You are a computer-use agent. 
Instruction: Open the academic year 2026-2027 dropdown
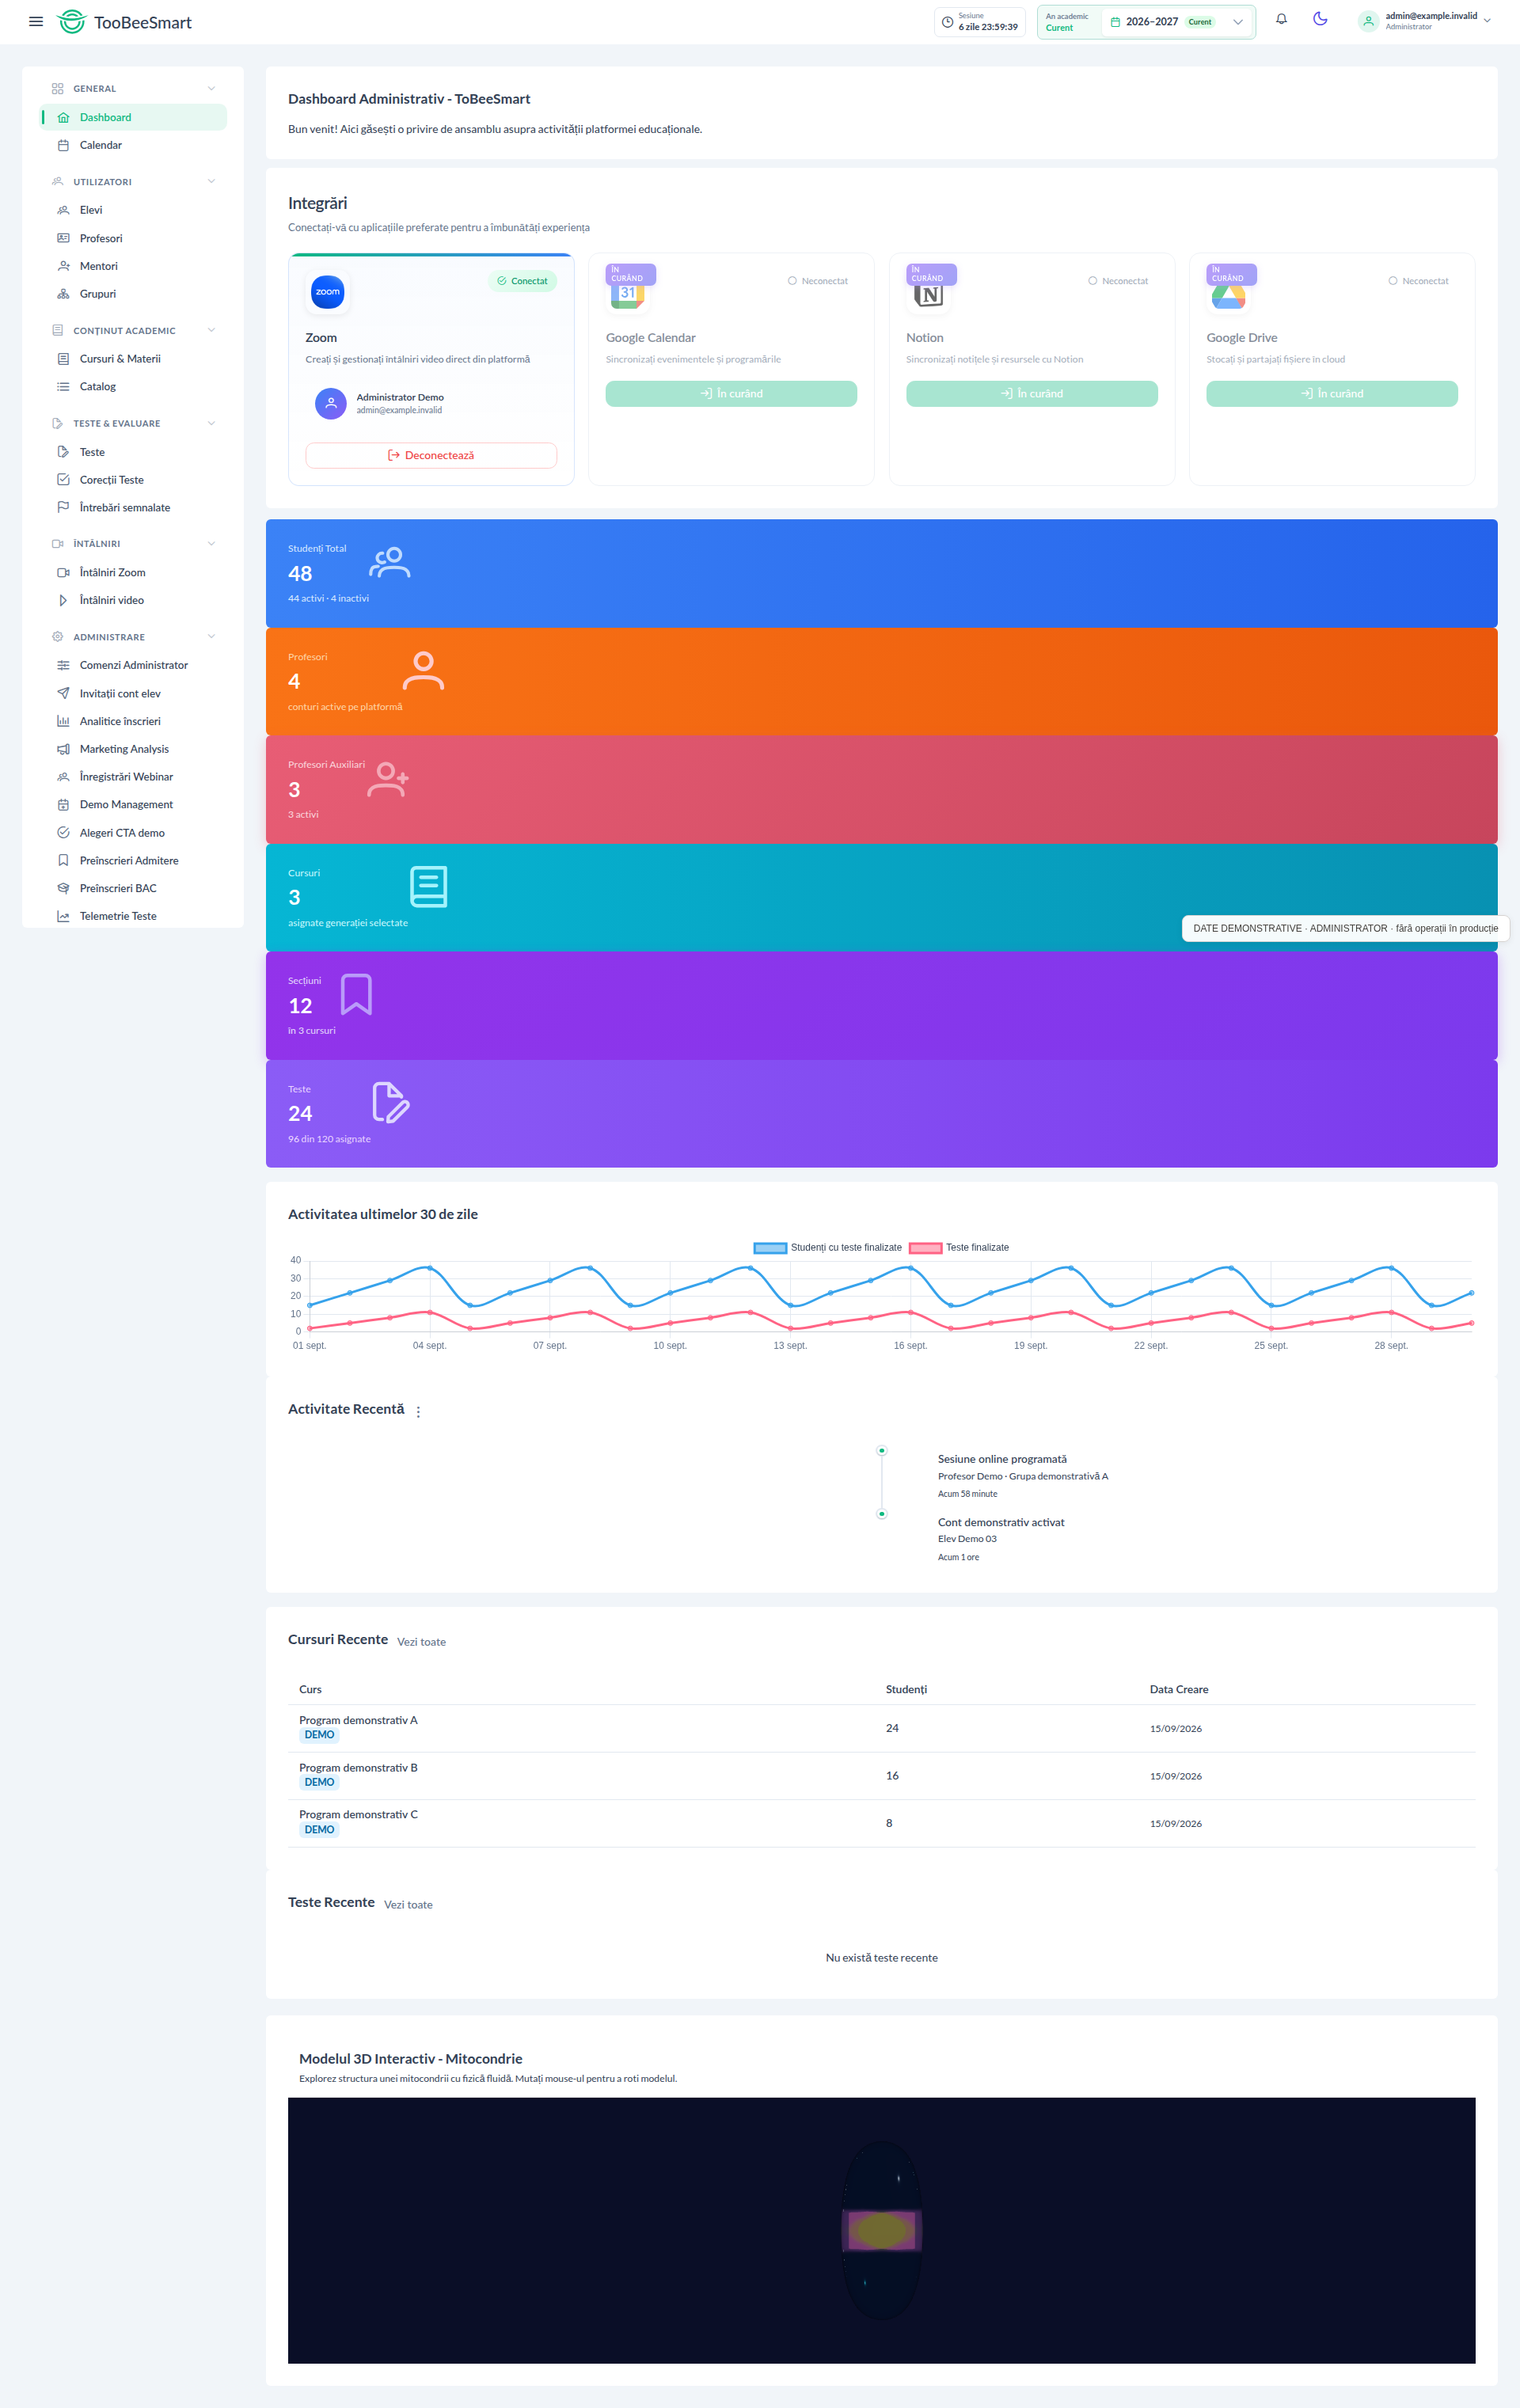[1178, 21]
